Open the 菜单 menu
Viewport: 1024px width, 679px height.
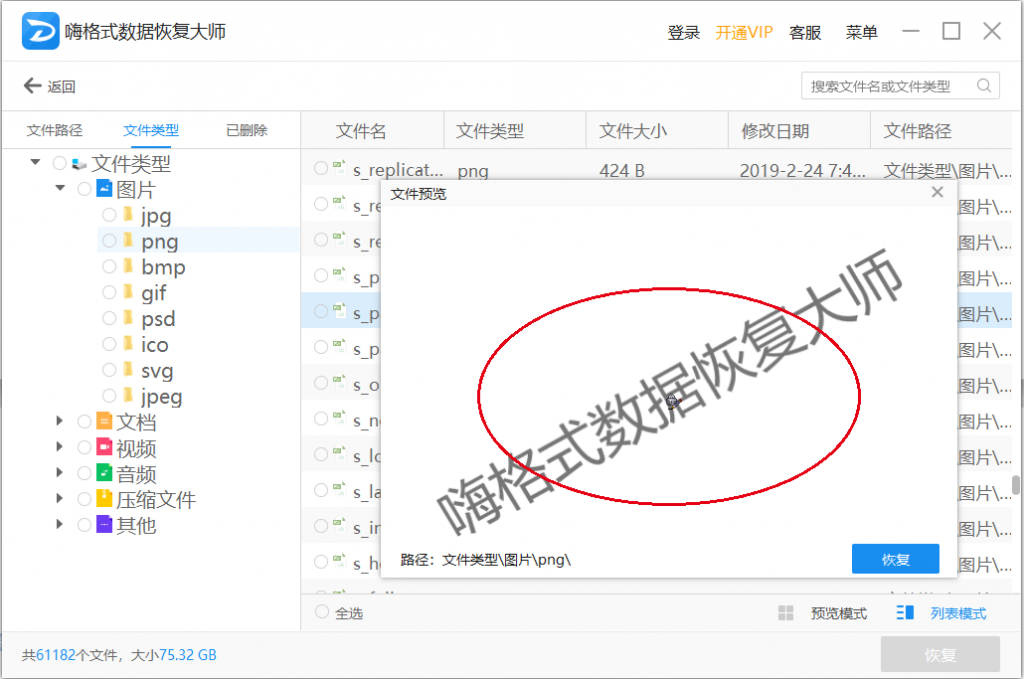pyautogui.click(x=861, y=32)
